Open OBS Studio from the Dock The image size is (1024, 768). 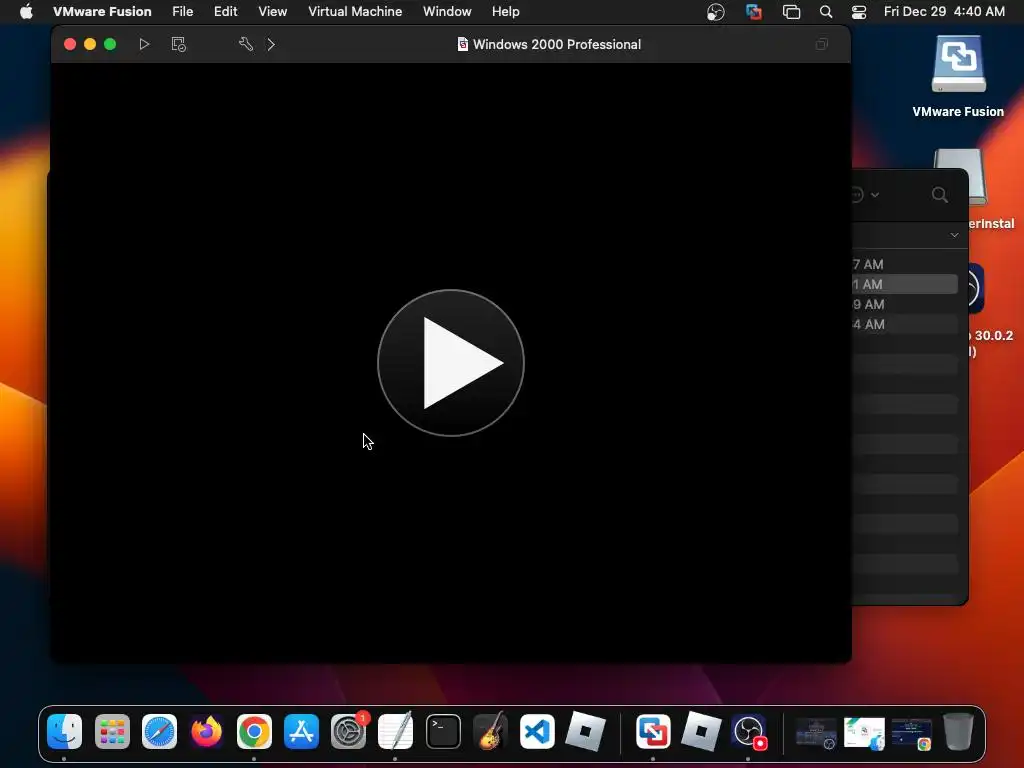pos(749,731)
